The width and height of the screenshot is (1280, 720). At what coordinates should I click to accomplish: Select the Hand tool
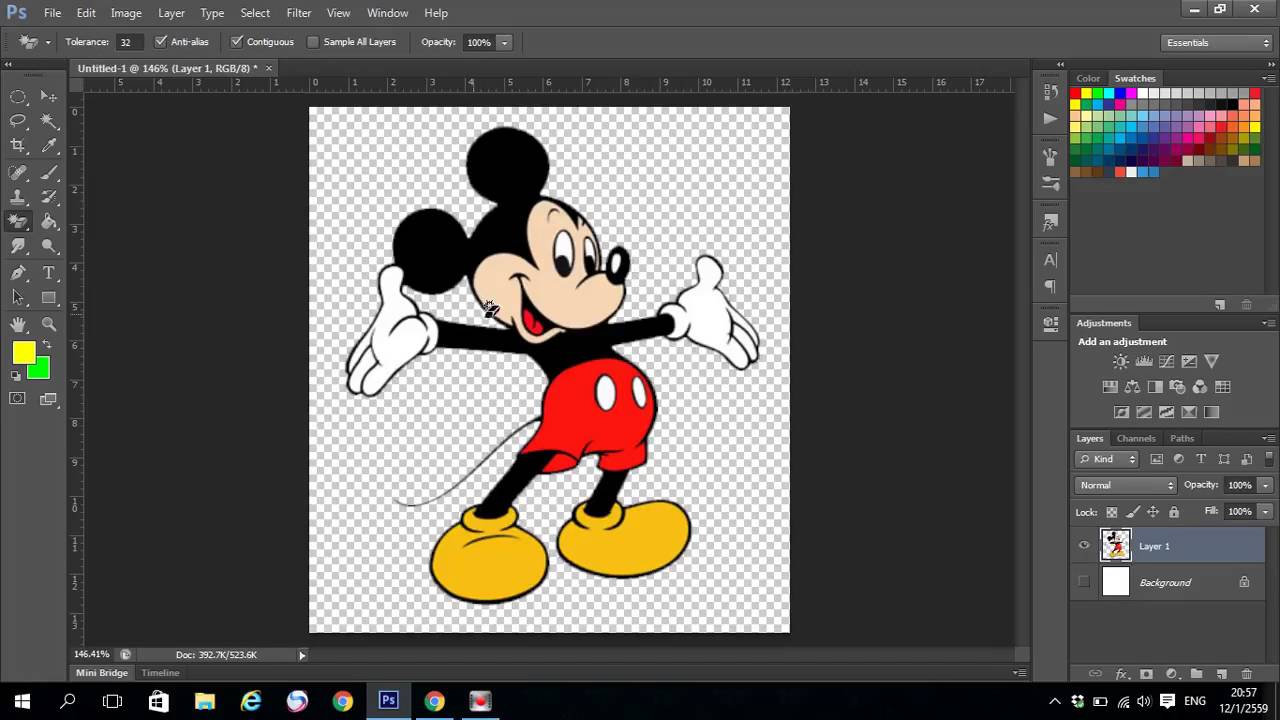(18, 324)
